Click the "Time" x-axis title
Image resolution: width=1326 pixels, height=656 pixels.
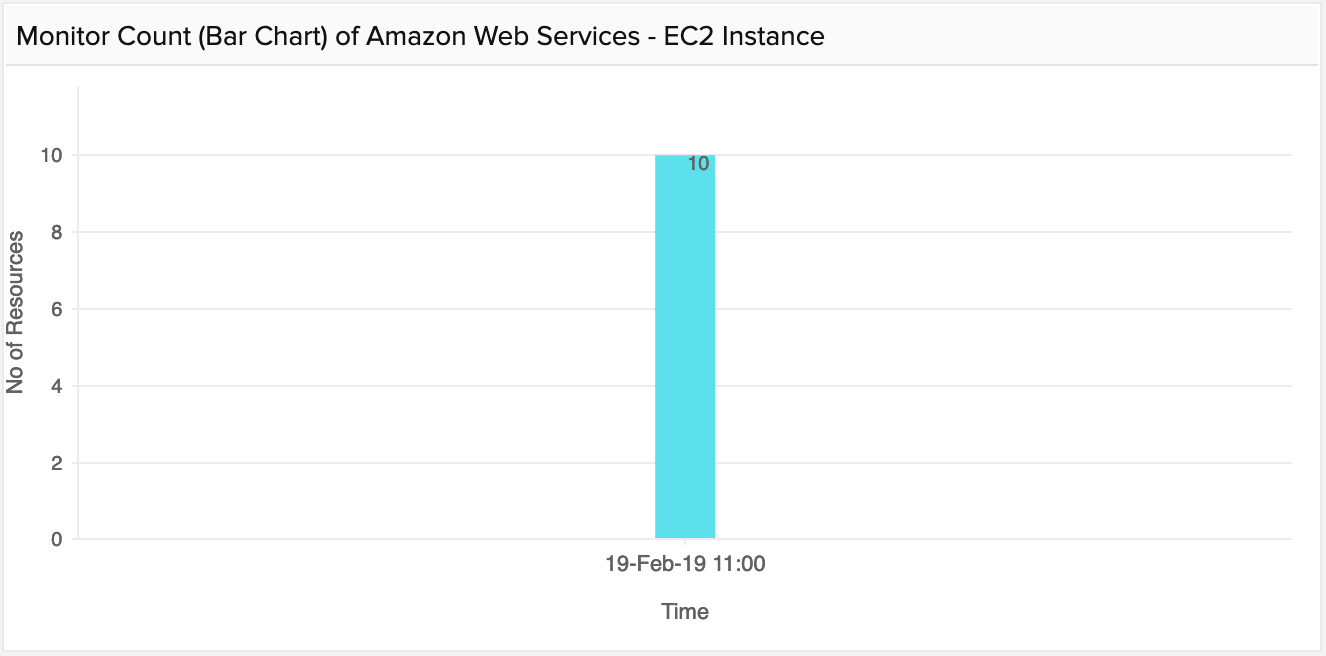[685, 612]
